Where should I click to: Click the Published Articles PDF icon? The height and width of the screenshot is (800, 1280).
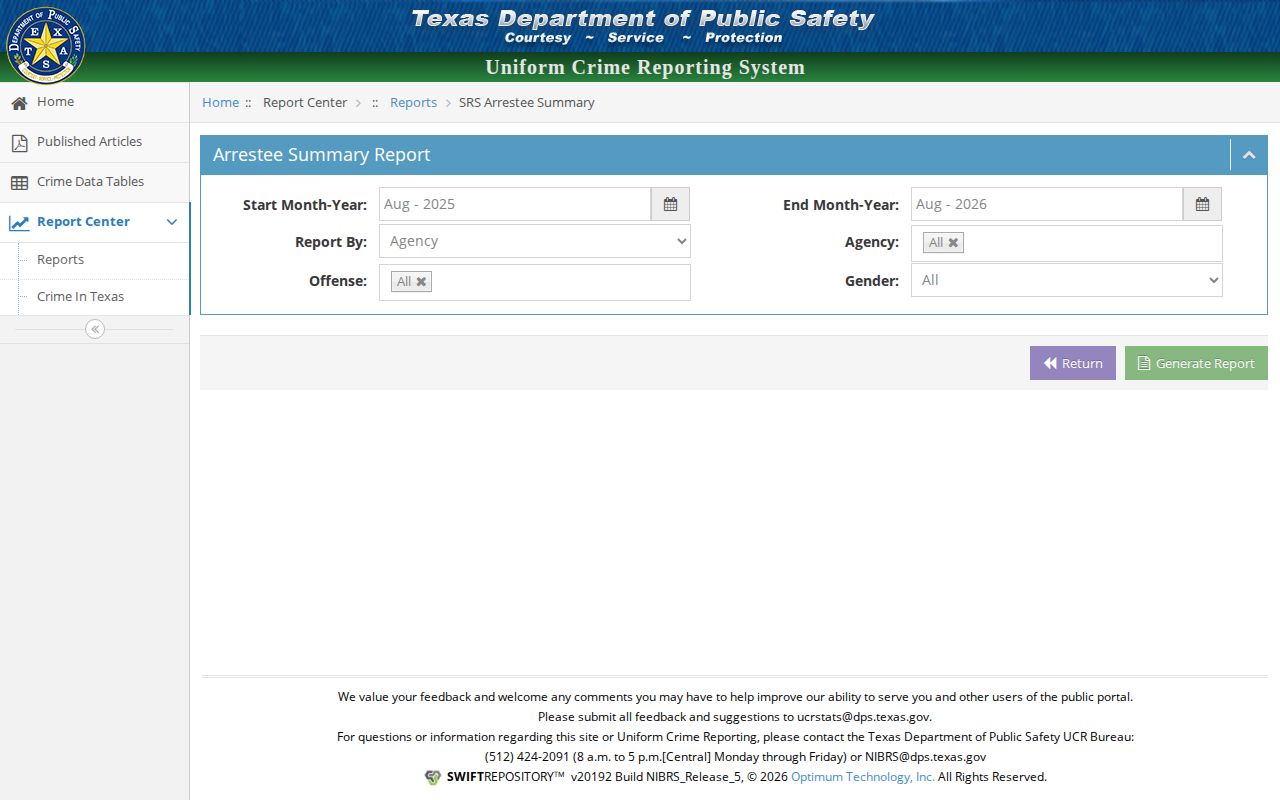pos(19,143)
